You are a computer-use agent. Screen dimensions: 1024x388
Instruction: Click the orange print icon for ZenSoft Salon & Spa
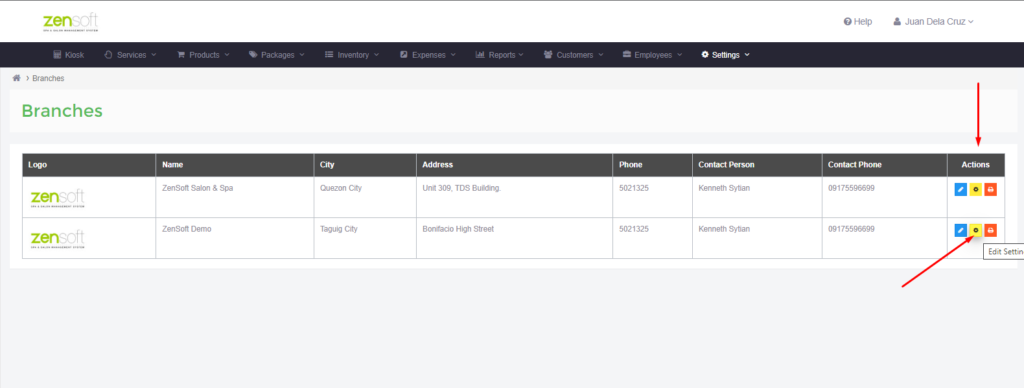(x=991, y=189)
